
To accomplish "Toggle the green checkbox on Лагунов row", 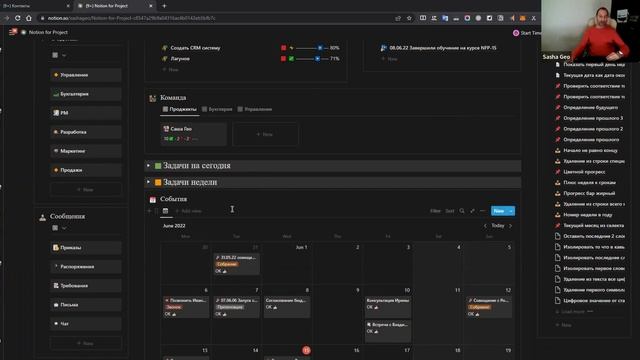I will click(291, 59).
